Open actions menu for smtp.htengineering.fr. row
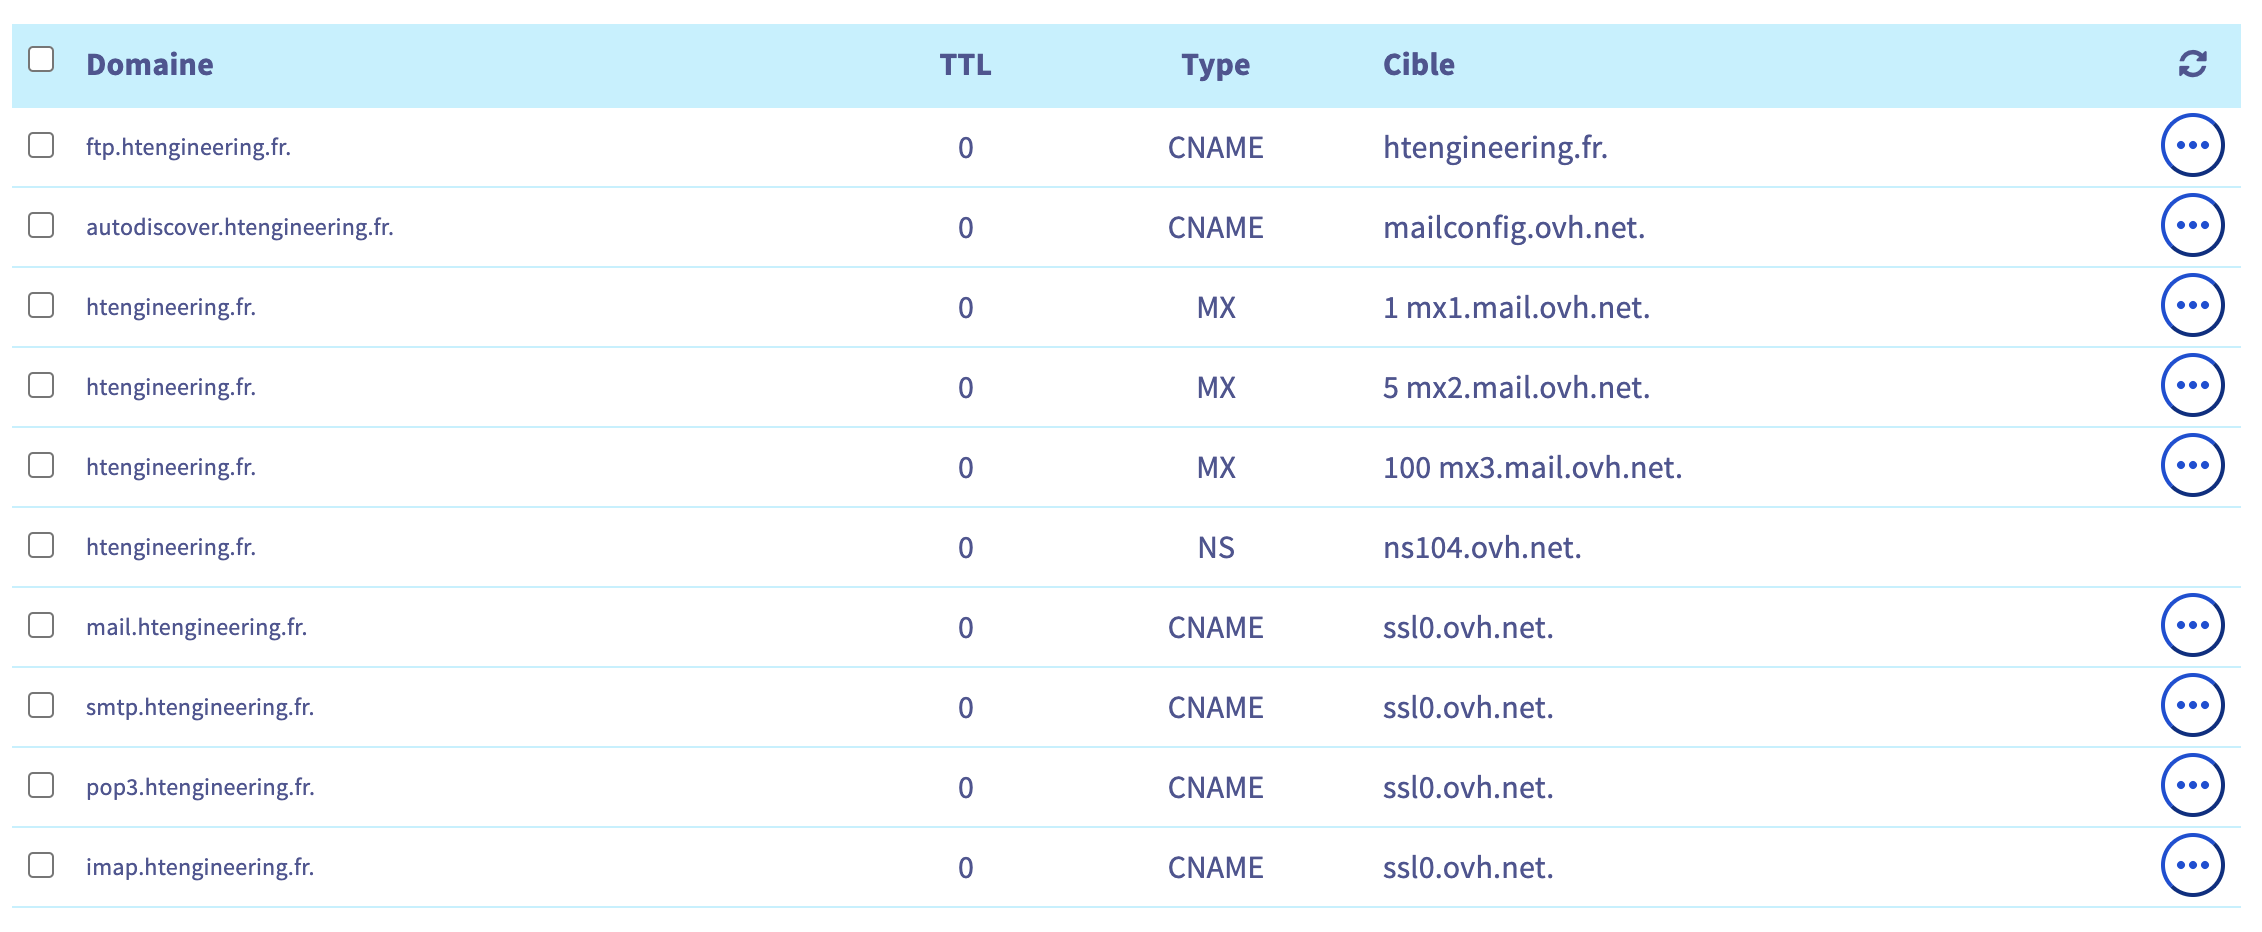Screen dimensions: 2262x932 2192,705
